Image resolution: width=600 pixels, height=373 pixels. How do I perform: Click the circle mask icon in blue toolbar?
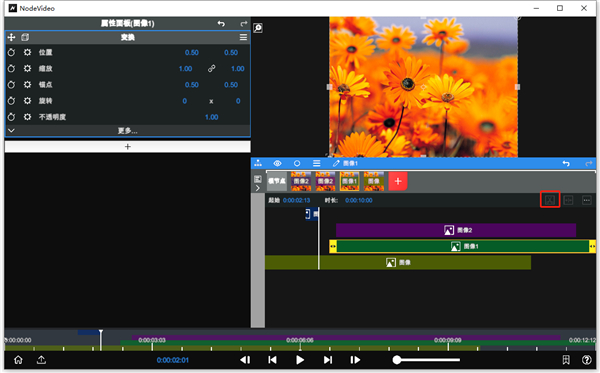pyautogui.click(x=297, y=163)
